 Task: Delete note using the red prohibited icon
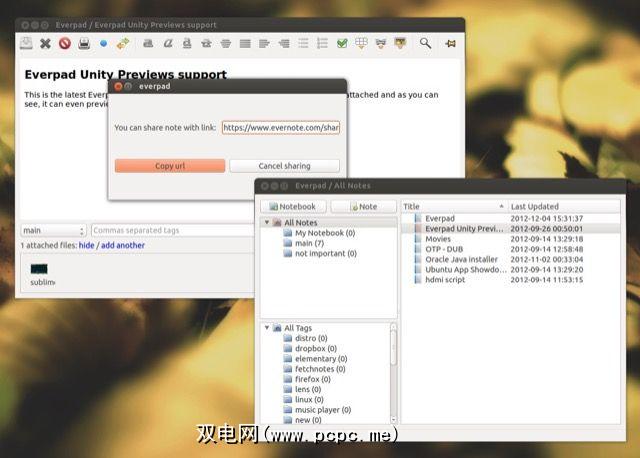click(65, 43)
